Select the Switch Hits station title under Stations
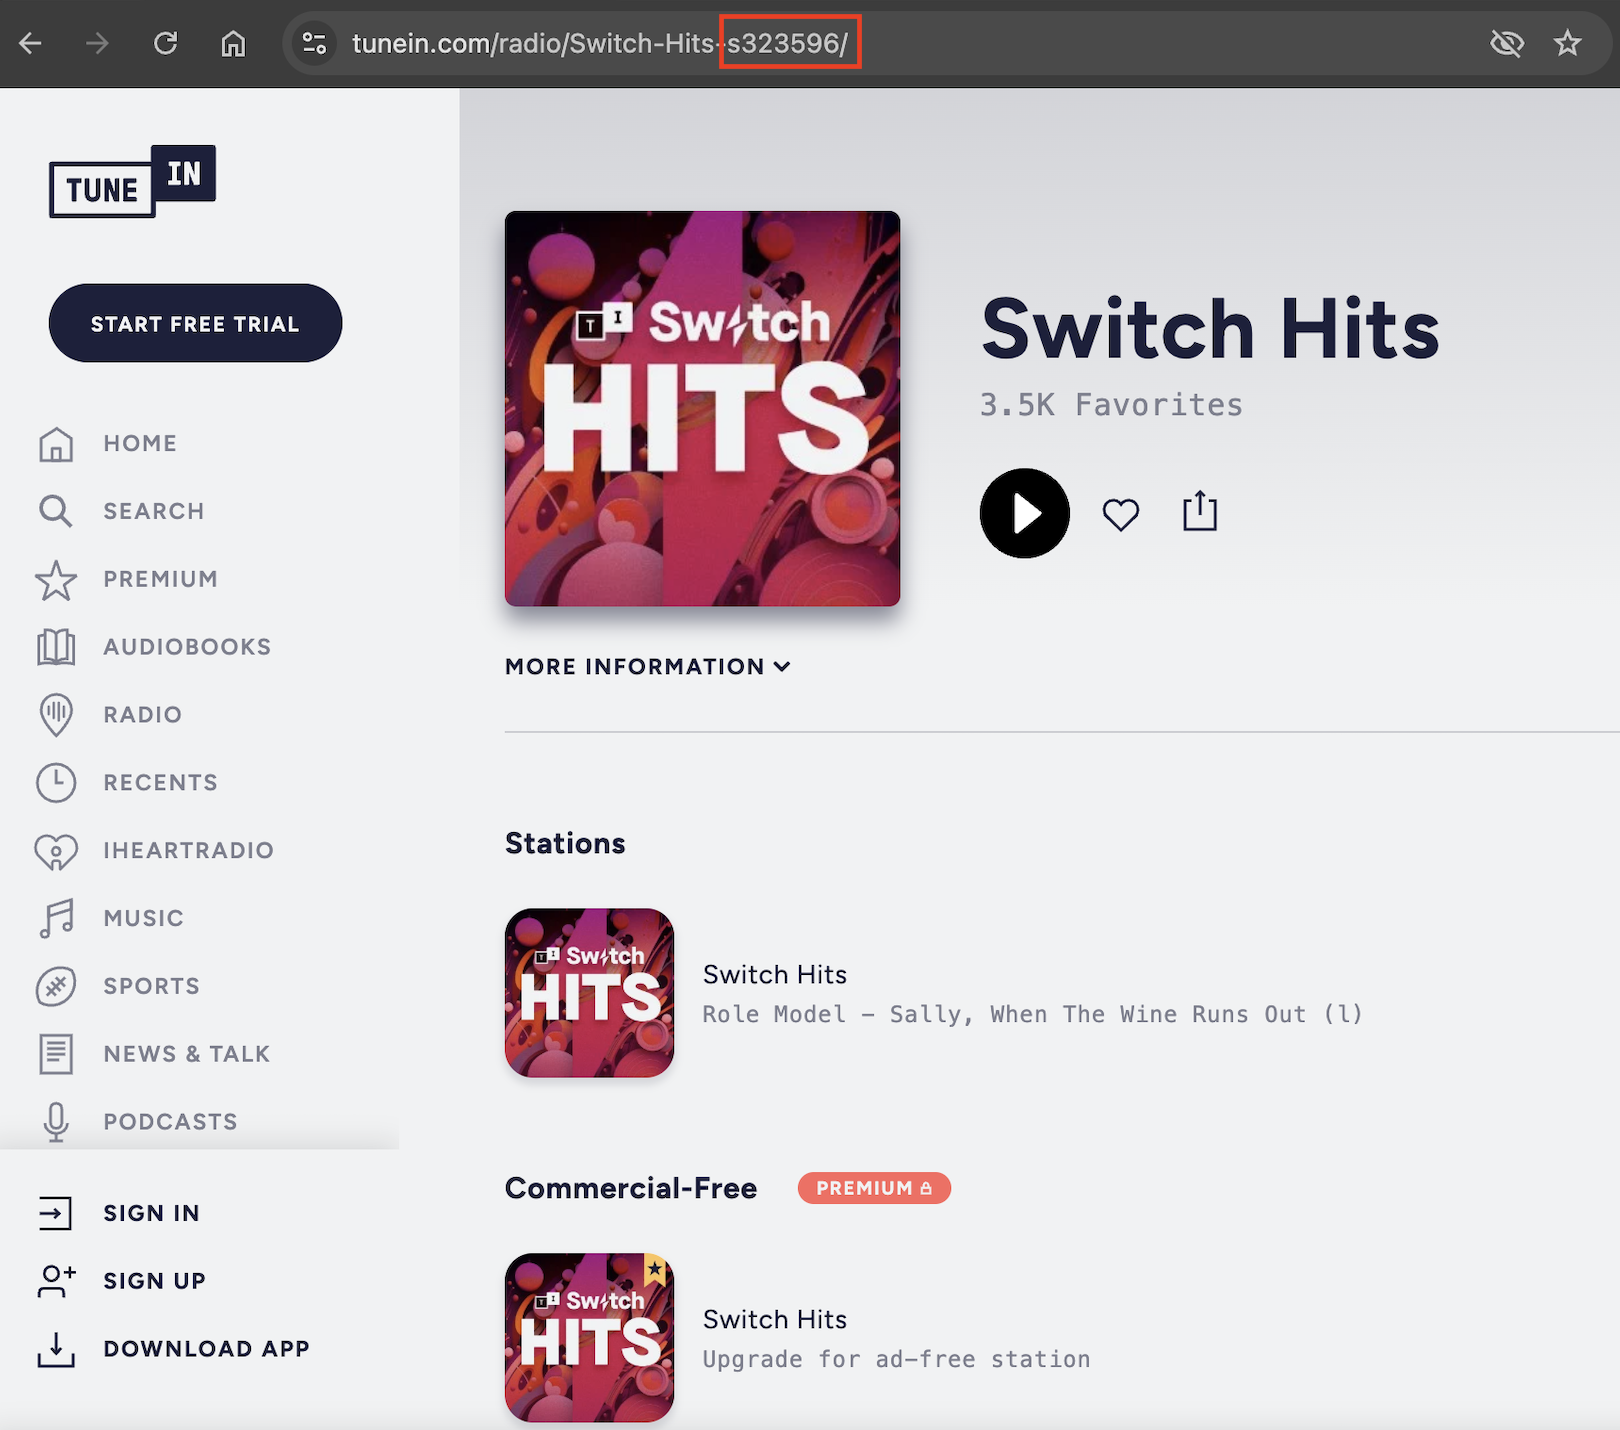Screen dimensions: 1620x1430 775,975
